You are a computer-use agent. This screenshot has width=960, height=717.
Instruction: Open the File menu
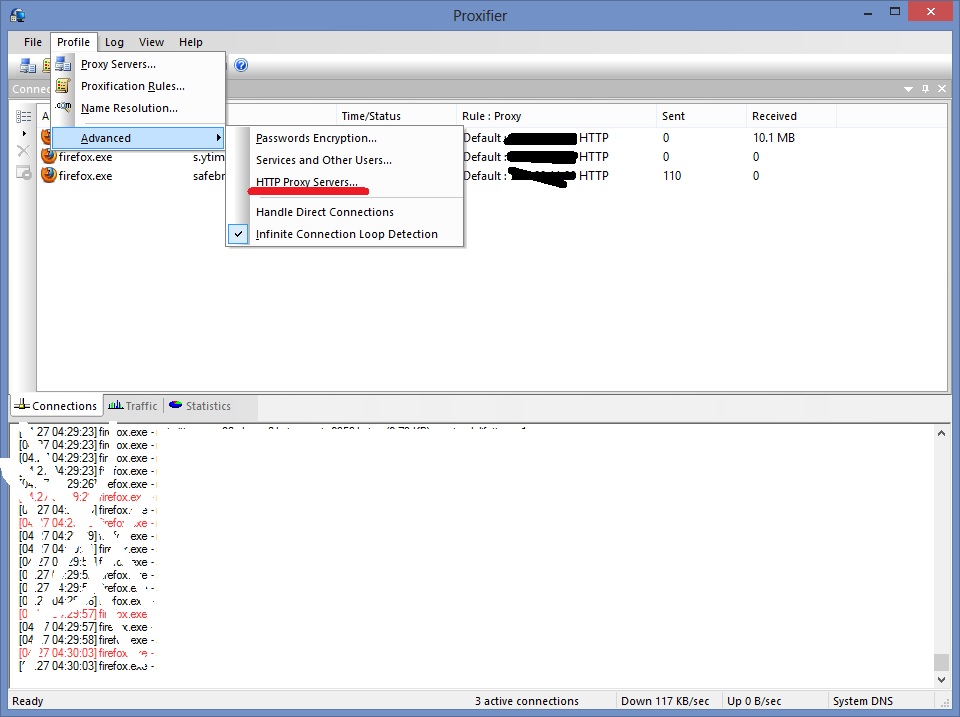pyautogui.click(x=33, y=42)
